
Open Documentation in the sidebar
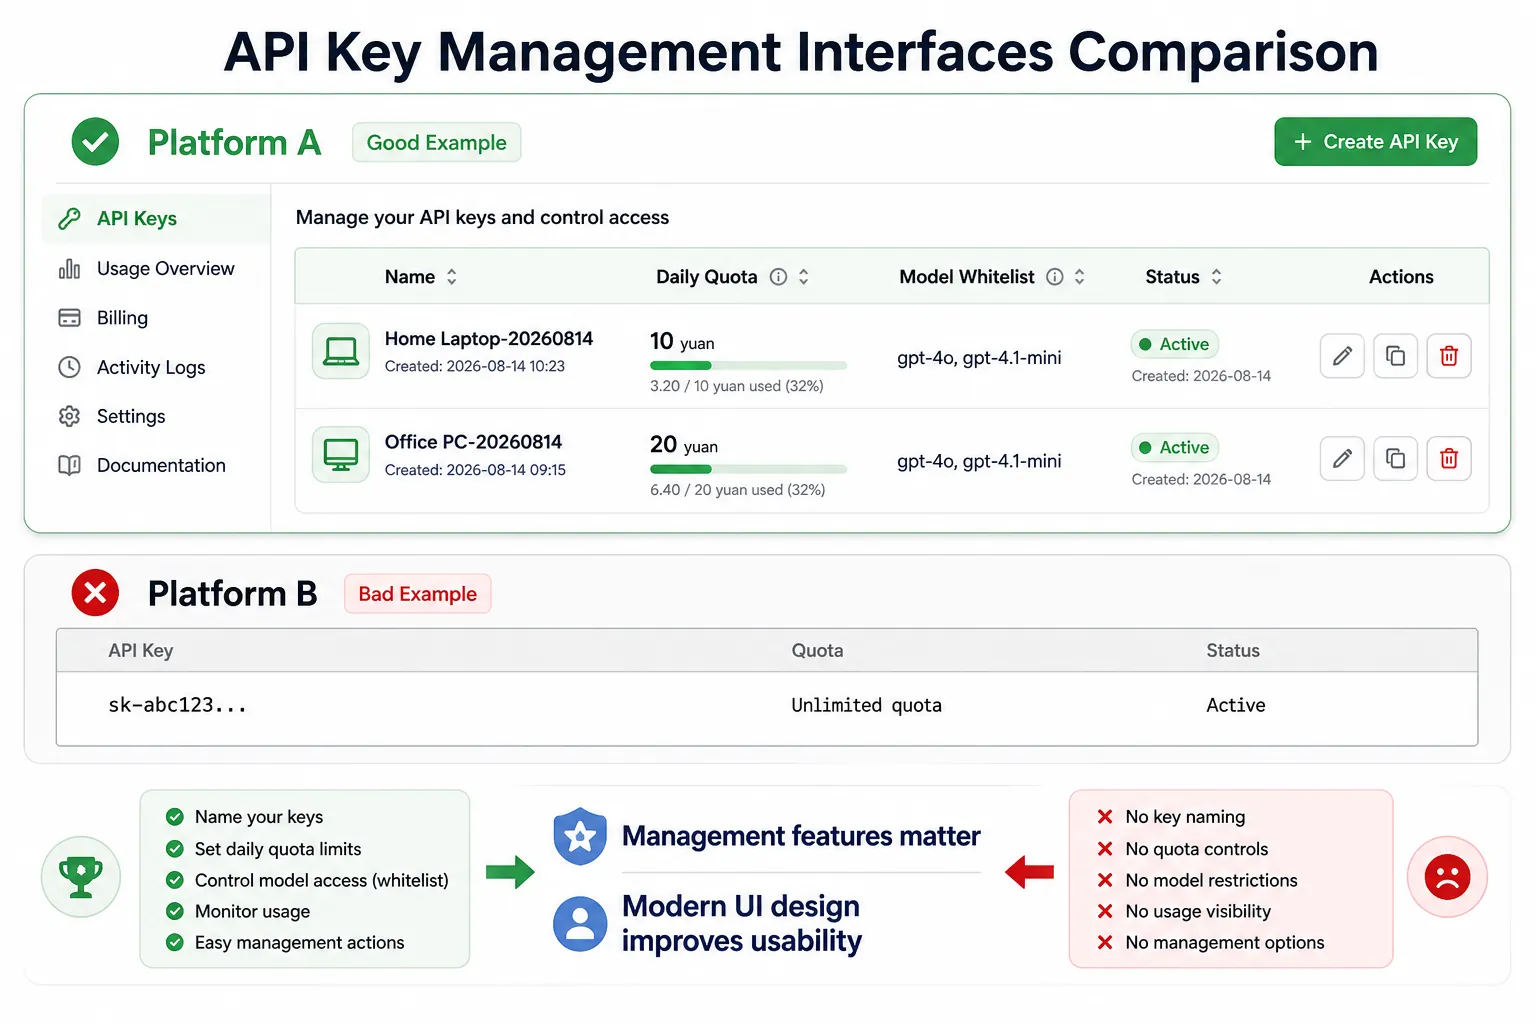[156, 465]
